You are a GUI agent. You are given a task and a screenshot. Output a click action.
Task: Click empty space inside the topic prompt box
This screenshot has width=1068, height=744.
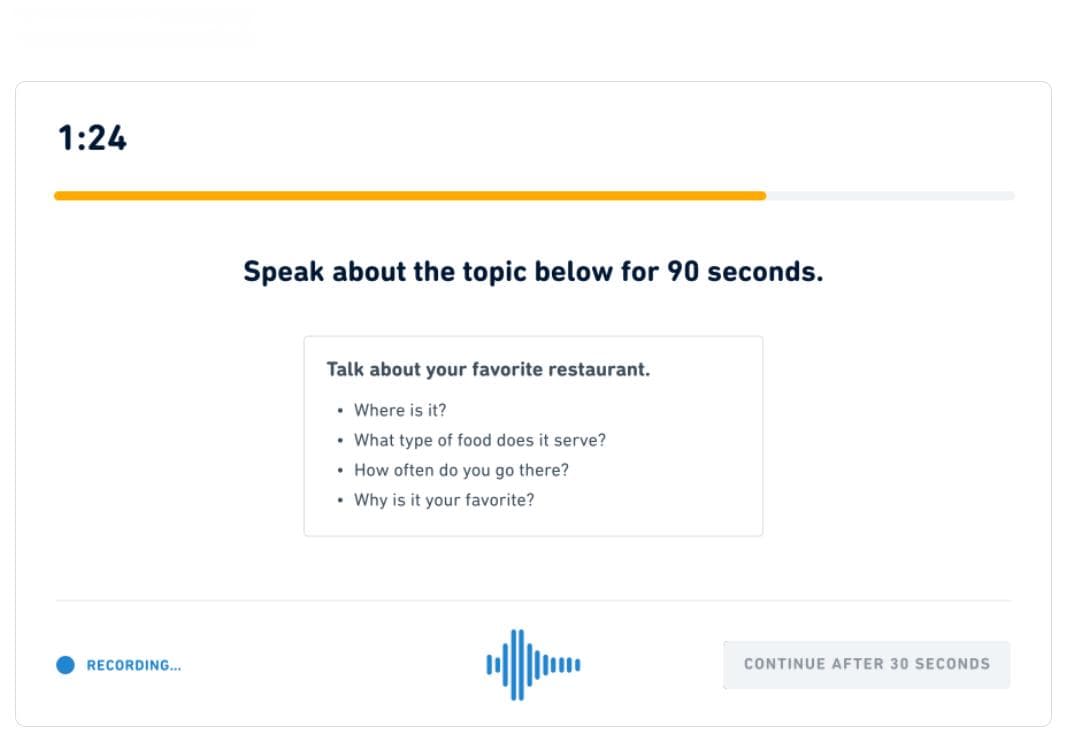pos(681,470)
